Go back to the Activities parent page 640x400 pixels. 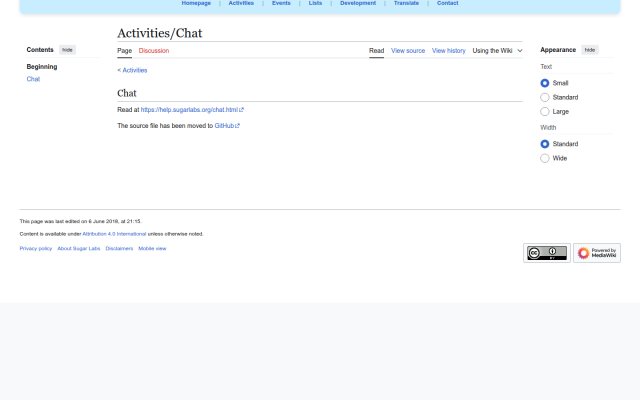point(132,70)
